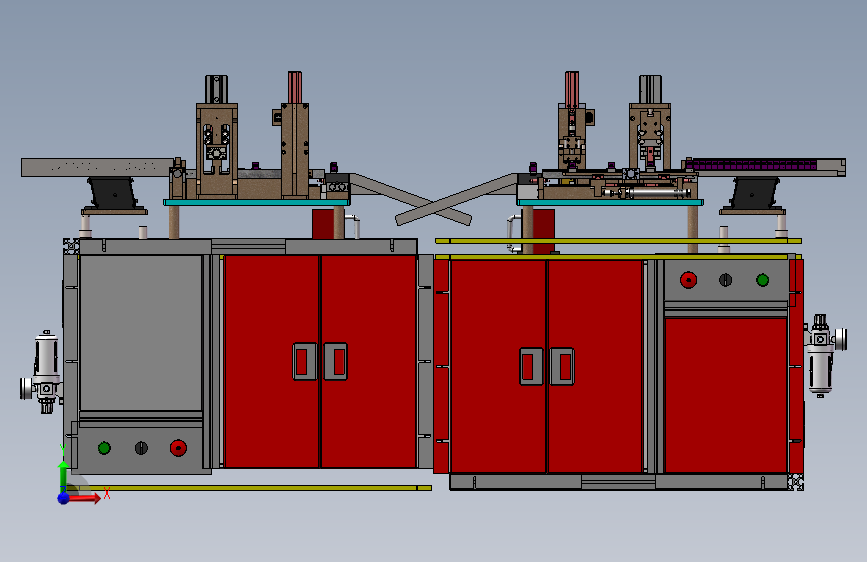The width and height of the screenshot is (867, 562).
Task: Select the green push button on right control panel
Action: [762, 280]
